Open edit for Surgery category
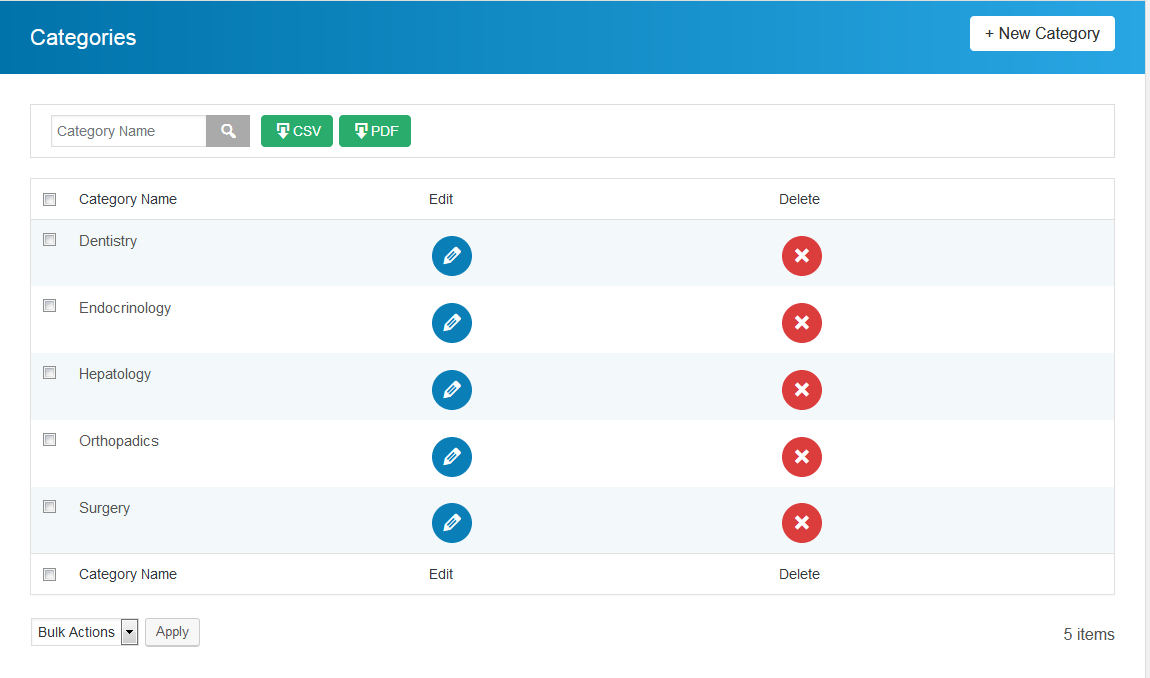Viewport: 1150px width, 678px height. pyautogui.click(x=451, y=523)
